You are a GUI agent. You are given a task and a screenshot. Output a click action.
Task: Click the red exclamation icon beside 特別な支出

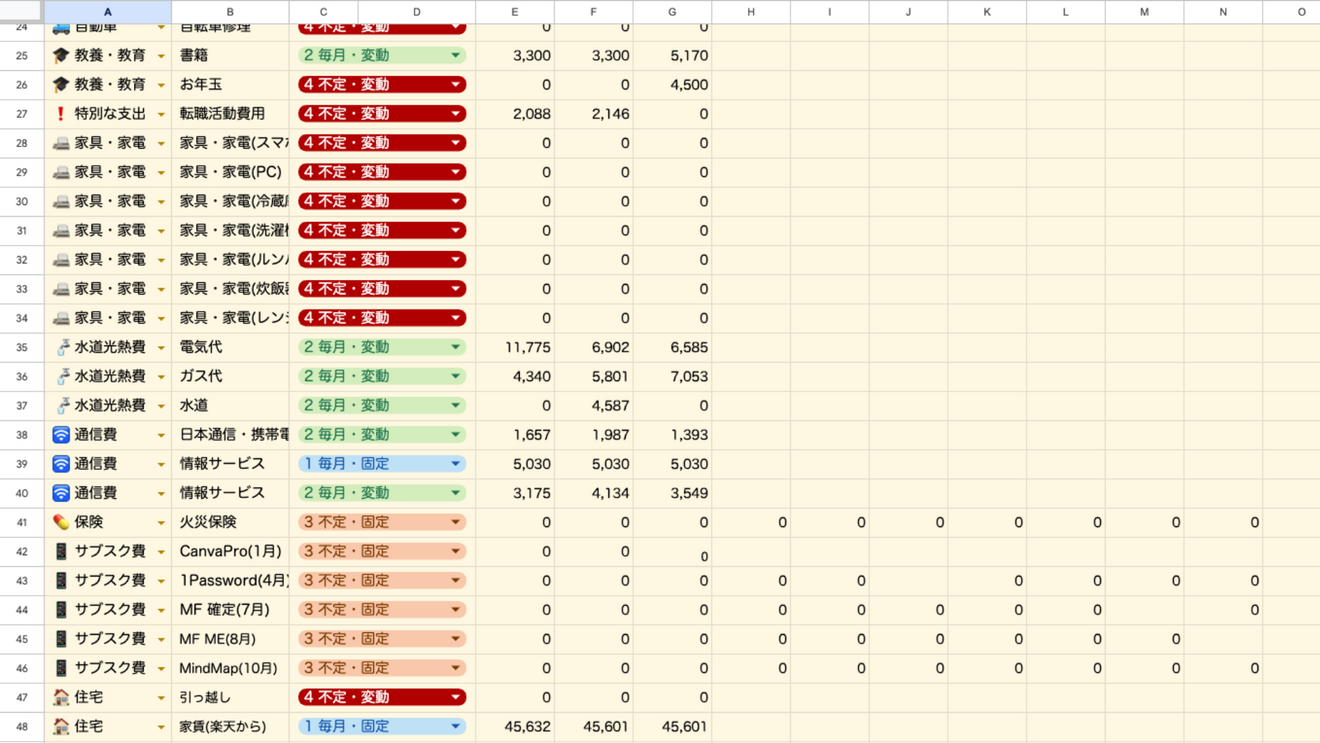pos(61,114)
